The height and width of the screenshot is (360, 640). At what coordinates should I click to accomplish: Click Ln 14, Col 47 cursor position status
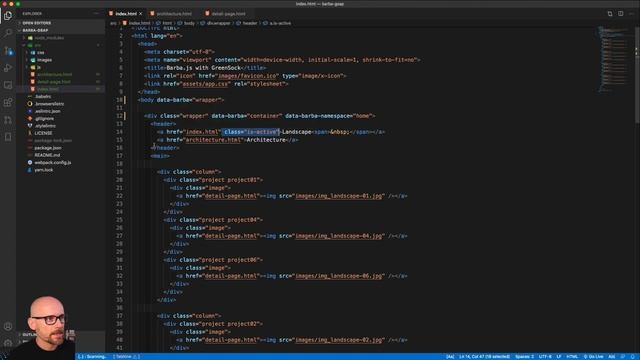484,356
